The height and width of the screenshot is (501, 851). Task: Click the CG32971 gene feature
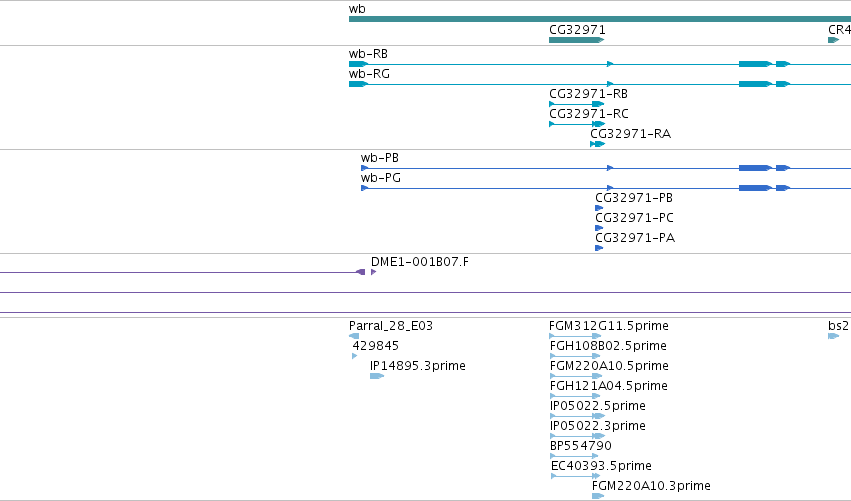click(576, 40)
